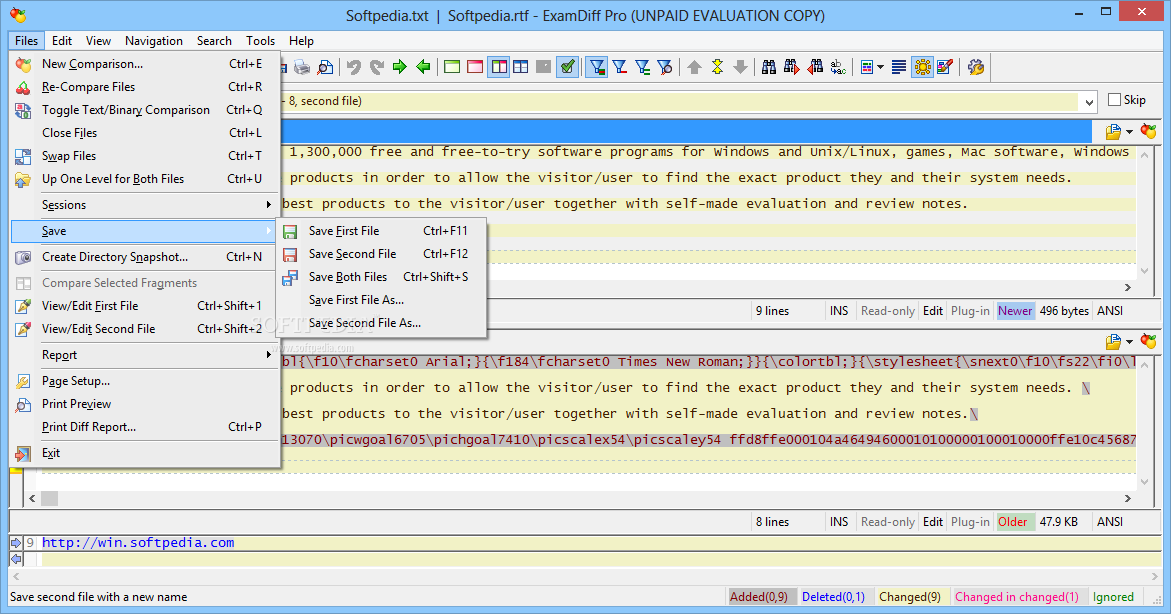1171x614 pixels.
Task: Click the second pane horizontal scrollbar thumb
Action: pos(49,498)
